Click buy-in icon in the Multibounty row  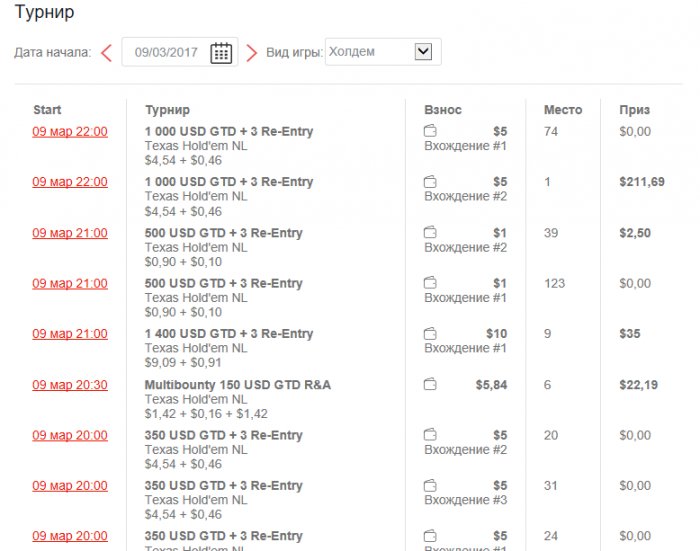pyautogui.click(x=431, y=384)
